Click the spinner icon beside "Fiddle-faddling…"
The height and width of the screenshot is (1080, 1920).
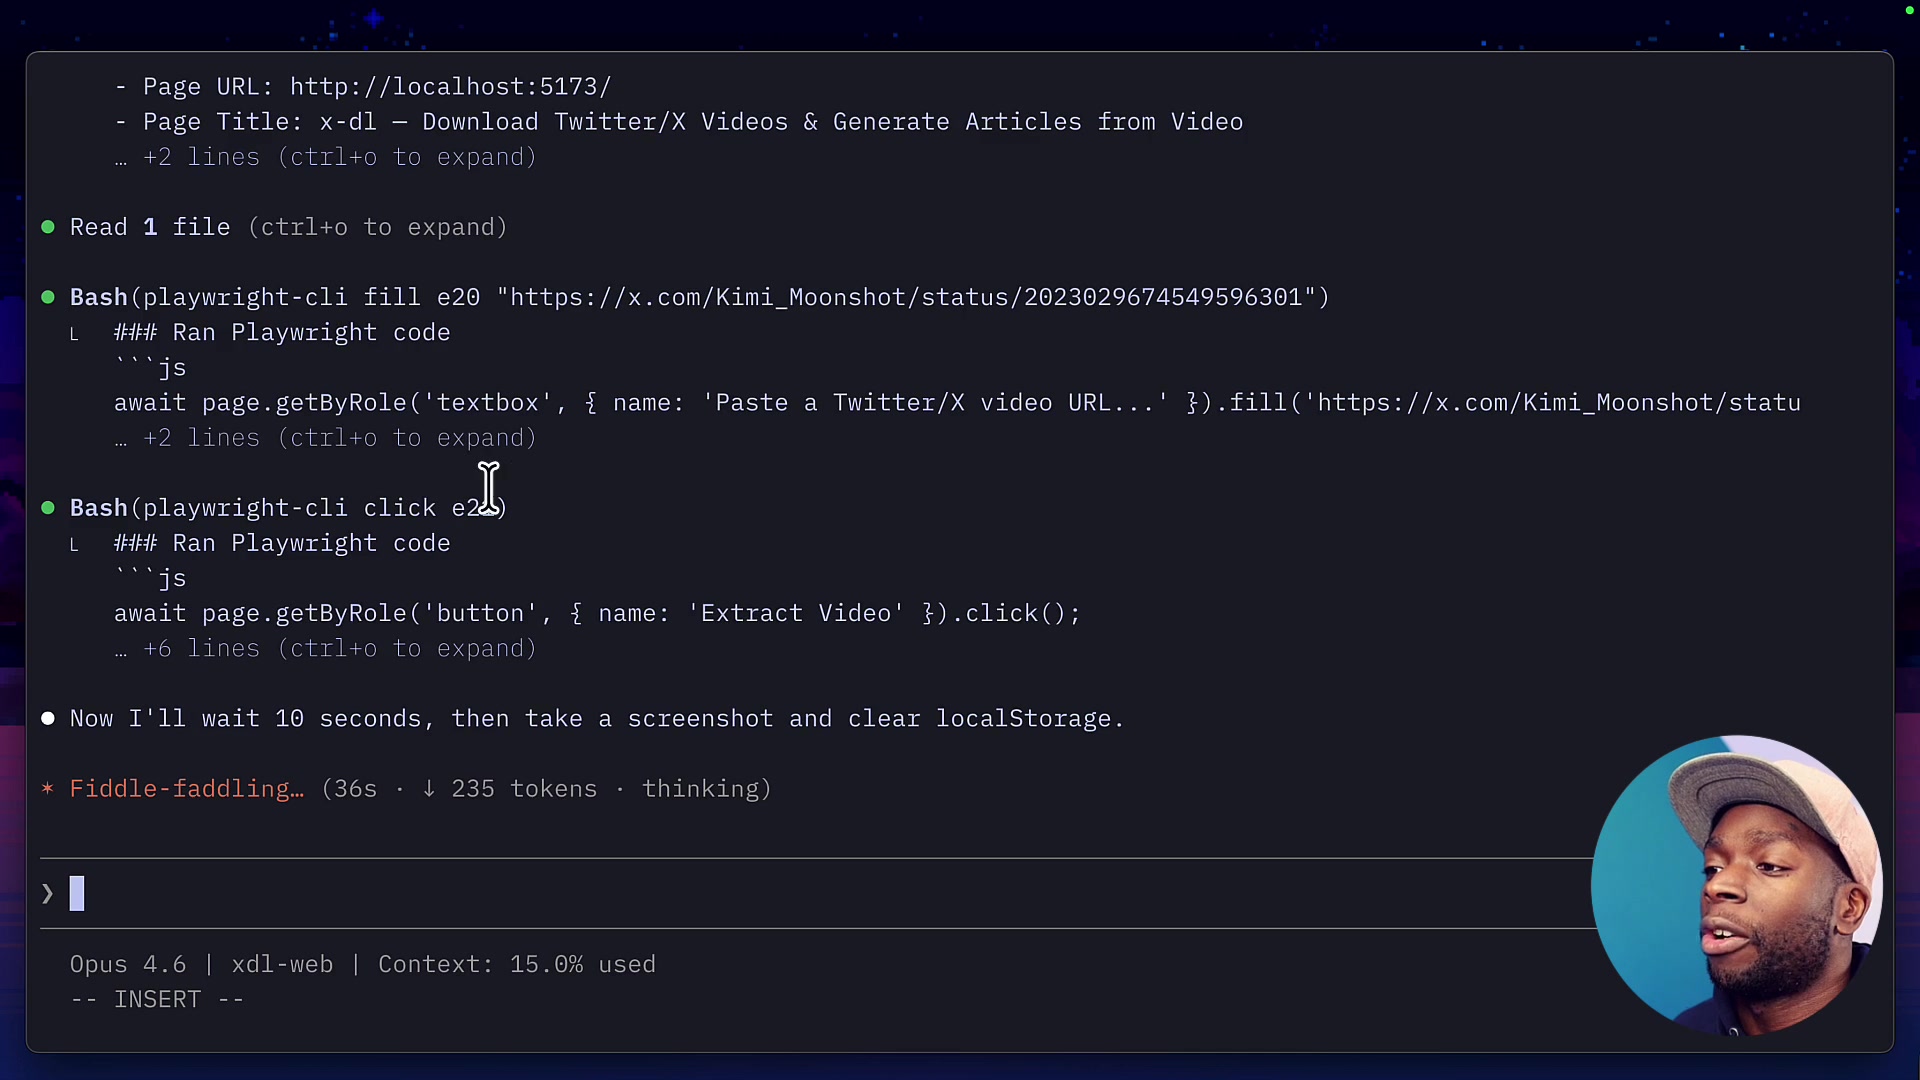[46, 789]
